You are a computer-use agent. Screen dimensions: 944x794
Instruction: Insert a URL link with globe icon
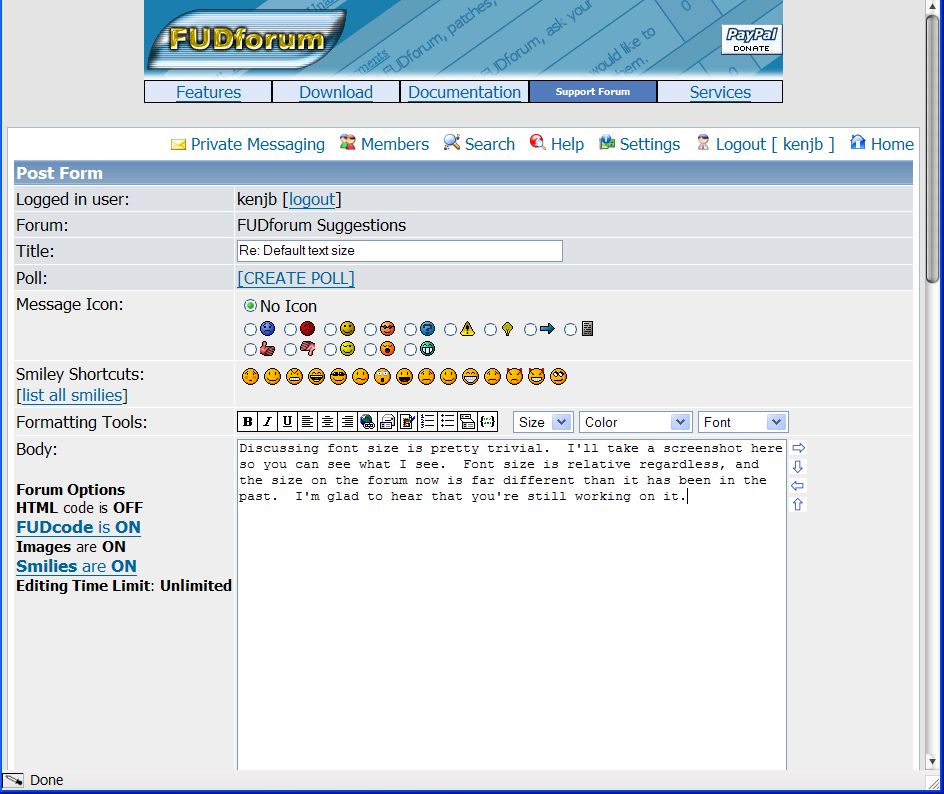pos(367,422)
